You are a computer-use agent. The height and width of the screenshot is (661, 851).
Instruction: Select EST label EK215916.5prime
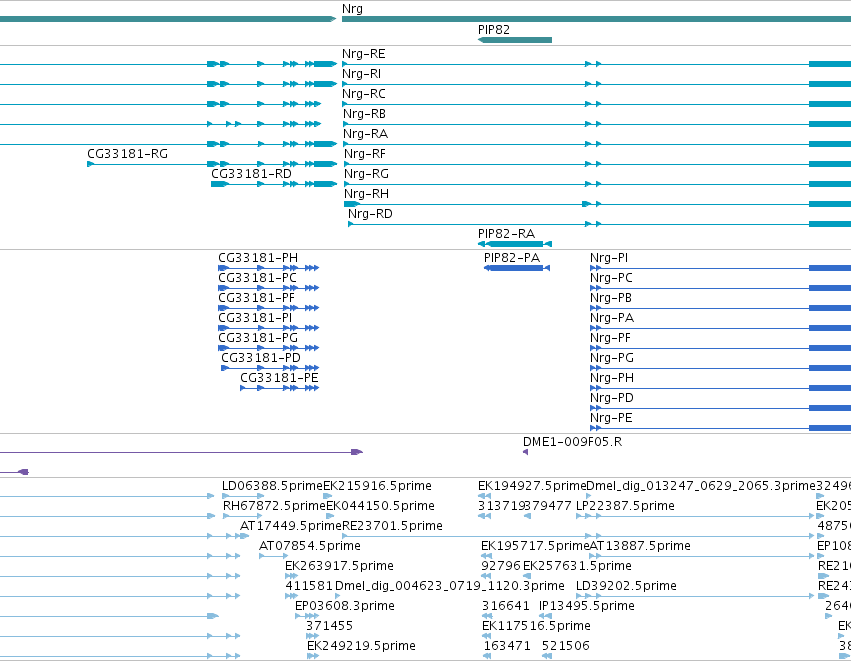coord(377,486)
